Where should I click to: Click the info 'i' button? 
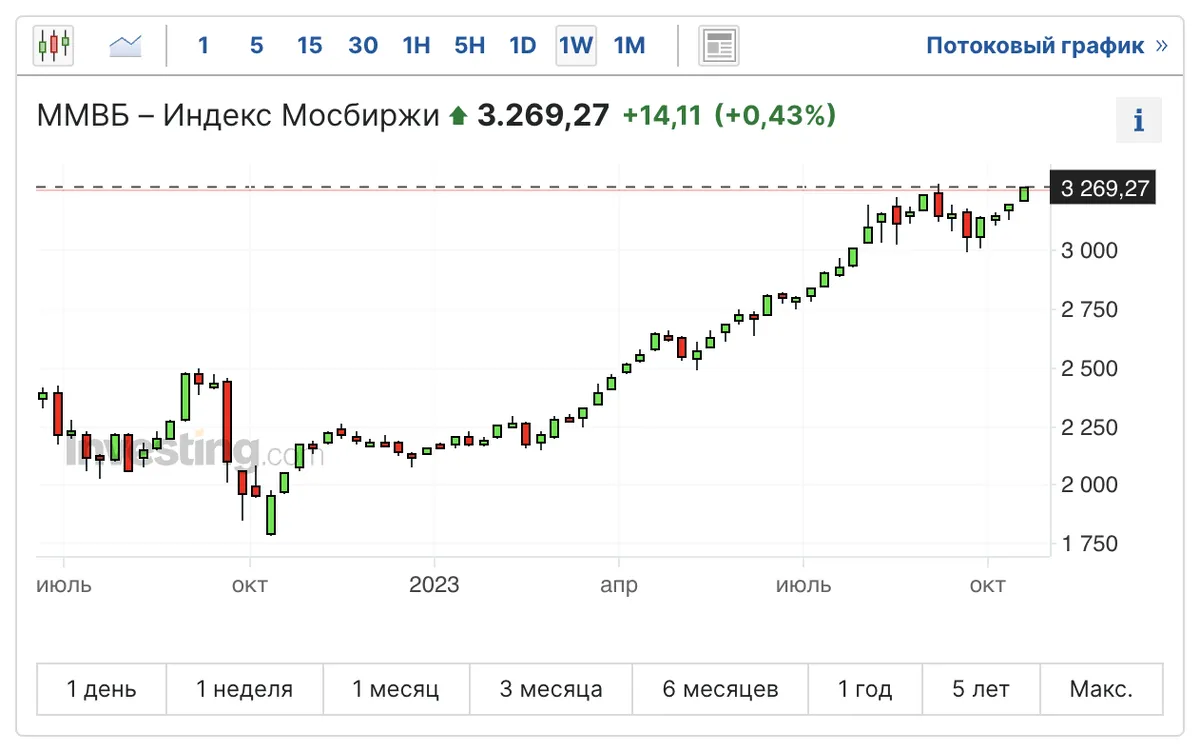tap(1138, 121)
